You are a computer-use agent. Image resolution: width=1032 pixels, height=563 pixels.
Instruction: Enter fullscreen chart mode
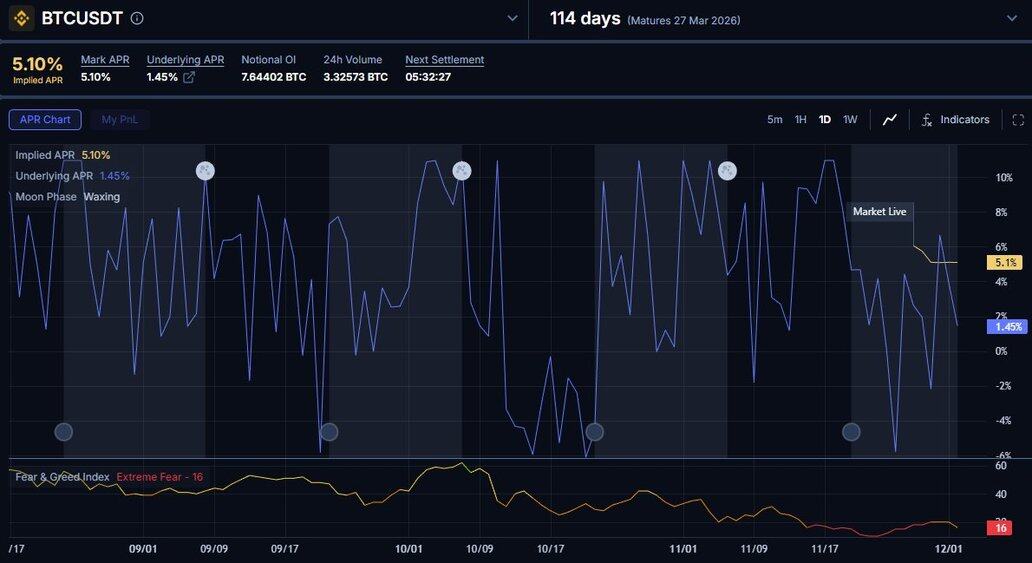(x=1018, y=120)
